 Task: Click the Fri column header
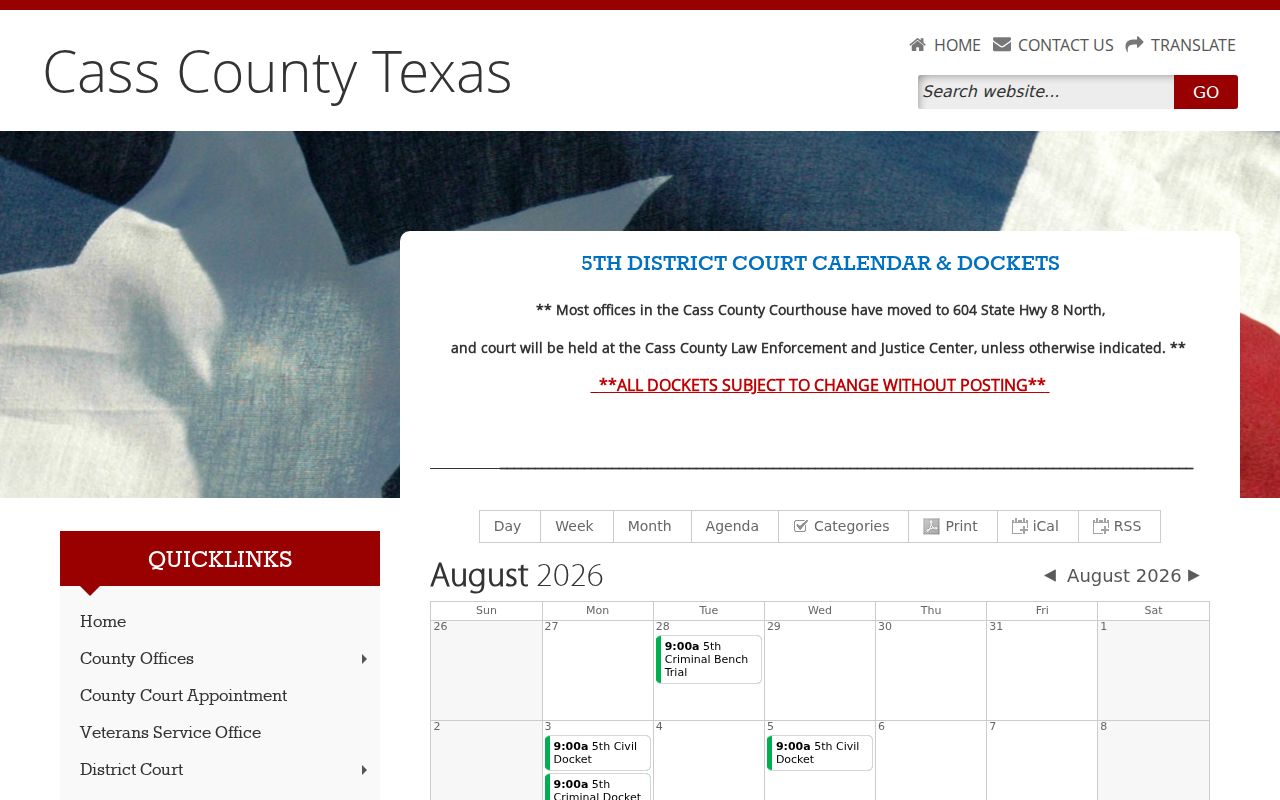click(1042, 610)
